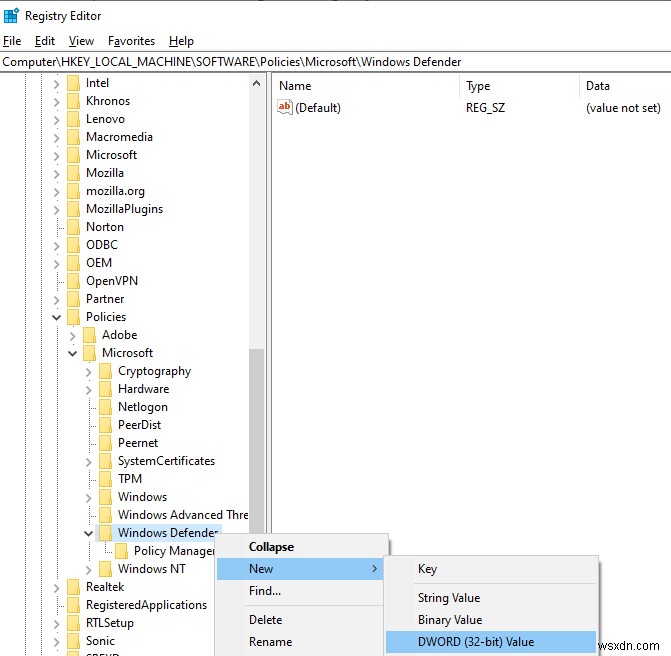
Task: Click the Windows NT folder icon
Action: pos(105,569)
